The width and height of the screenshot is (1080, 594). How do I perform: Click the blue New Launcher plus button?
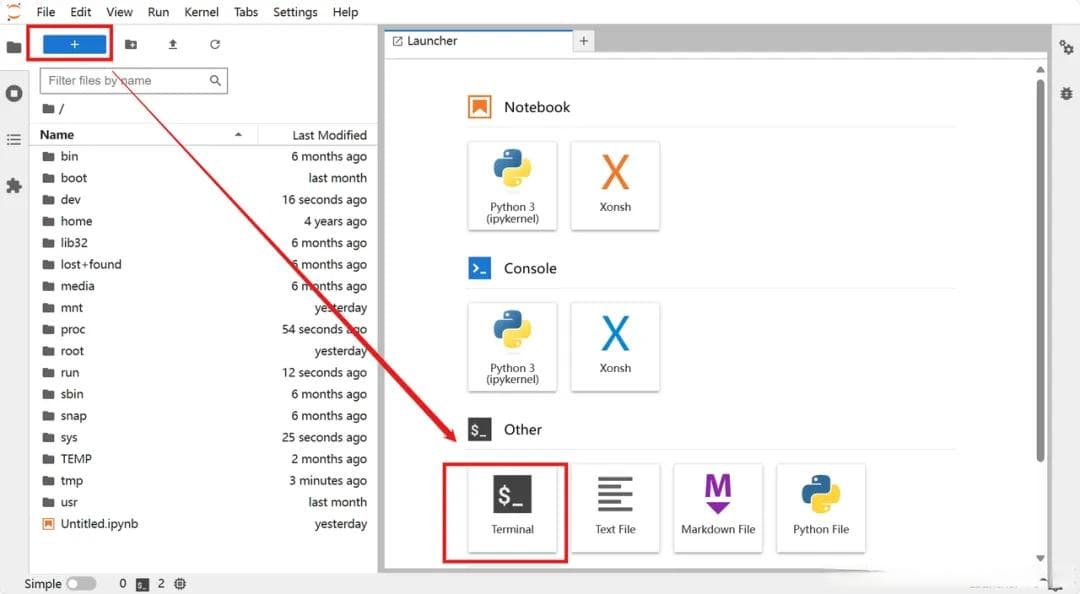74,44
